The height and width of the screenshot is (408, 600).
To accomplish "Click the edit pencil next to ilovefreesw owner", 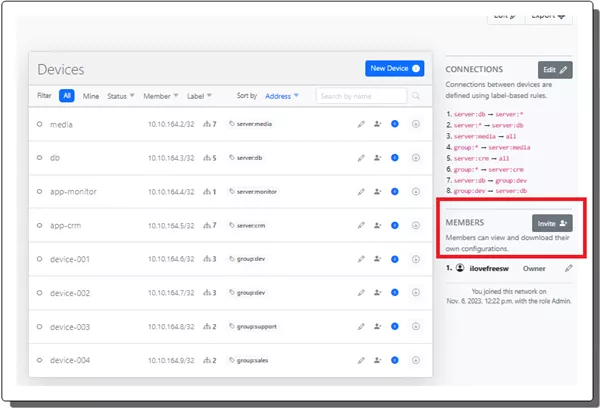I will (569, 268).
